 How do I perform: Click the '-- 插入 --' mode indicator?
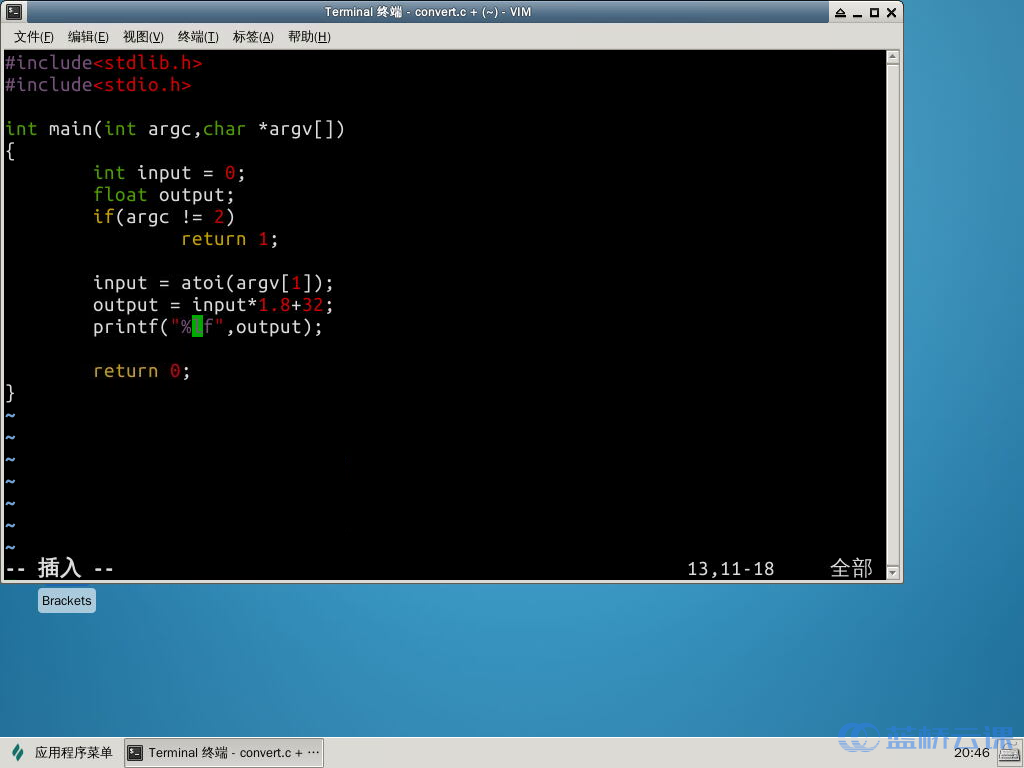click(x=59, y=568)
